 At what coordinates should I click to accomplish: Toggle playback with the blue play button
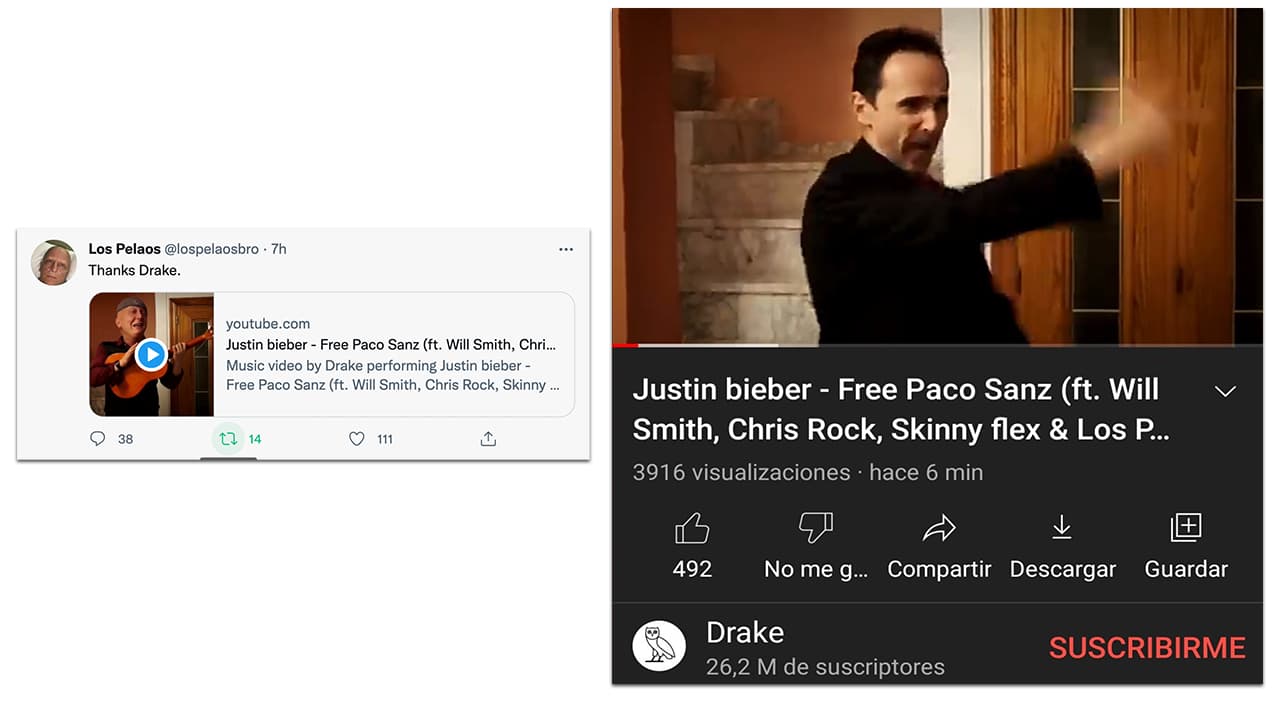(151, 353)
